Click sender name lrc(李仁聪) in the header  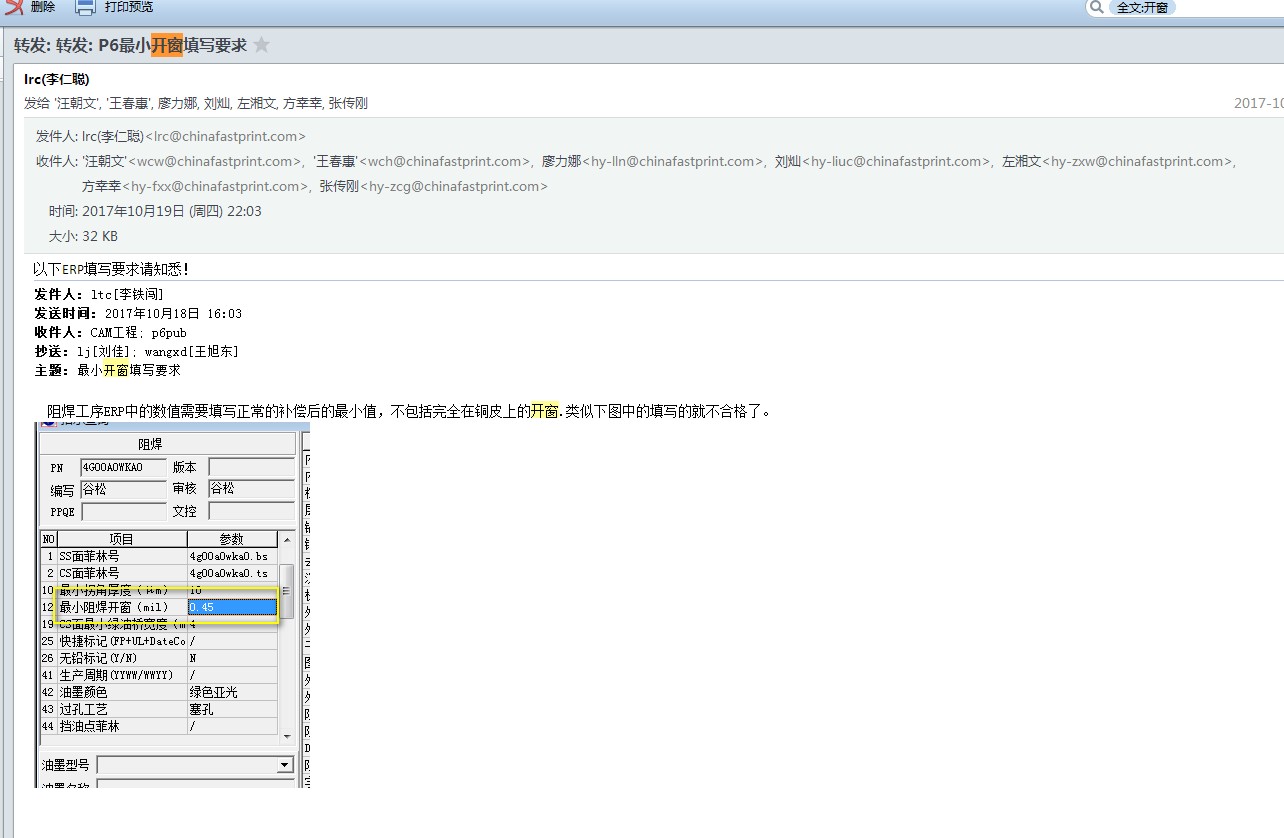coord(57,79)
